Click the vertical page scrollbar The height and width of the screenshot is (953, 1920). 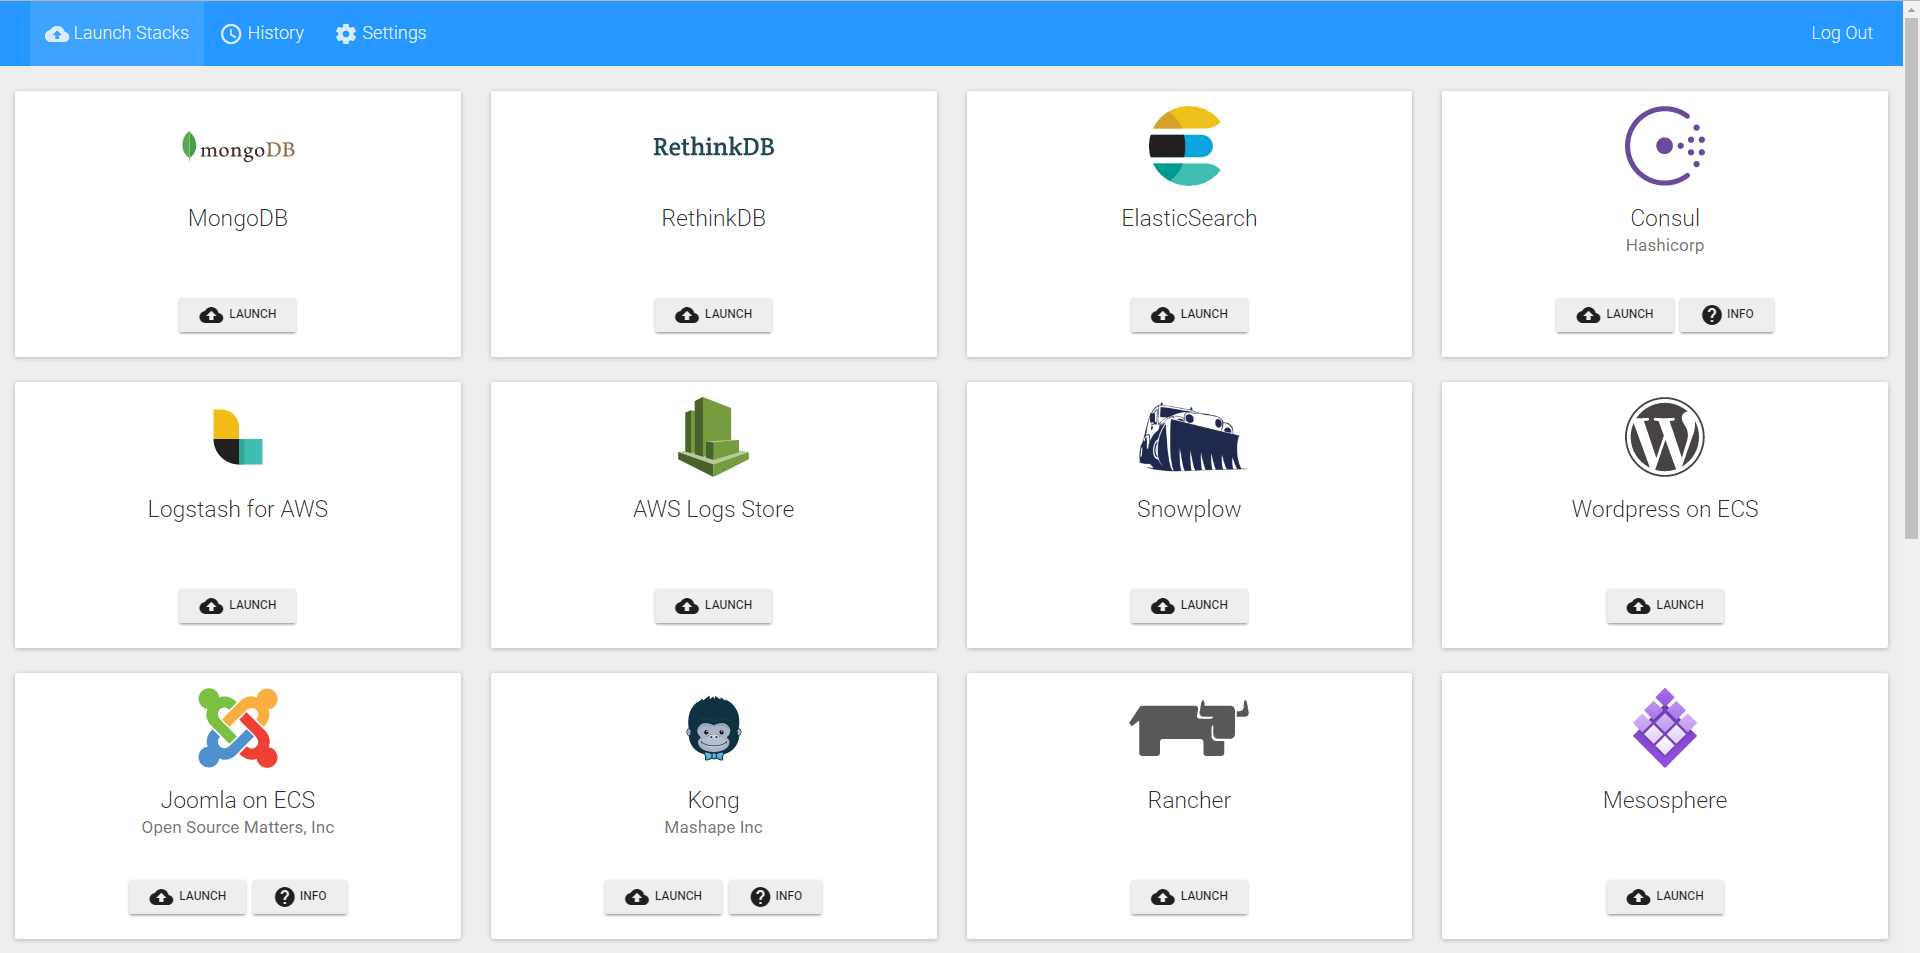pos(1911,277)
